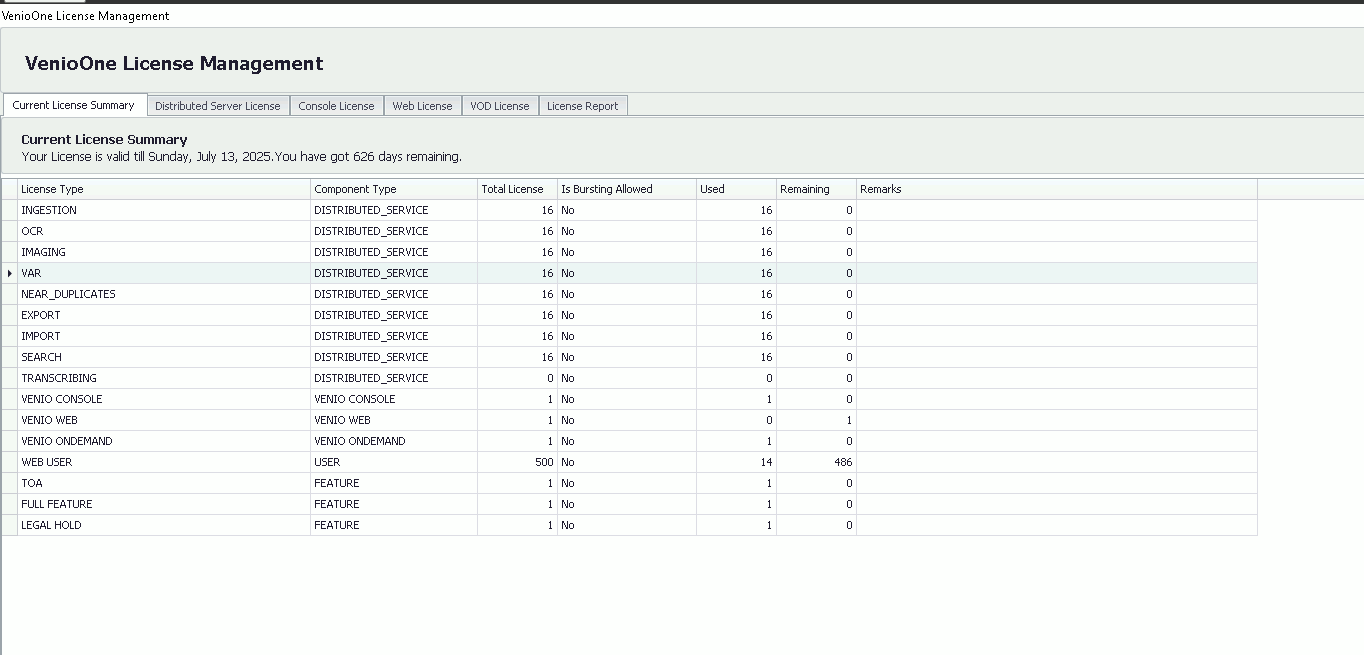Click the Remarks column header

point(1057,189)
